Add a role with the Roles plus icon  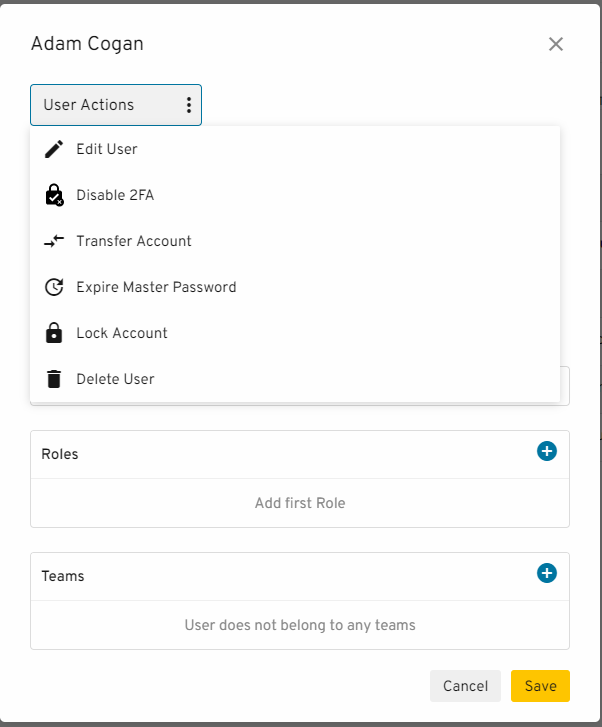tap(547, 451)
